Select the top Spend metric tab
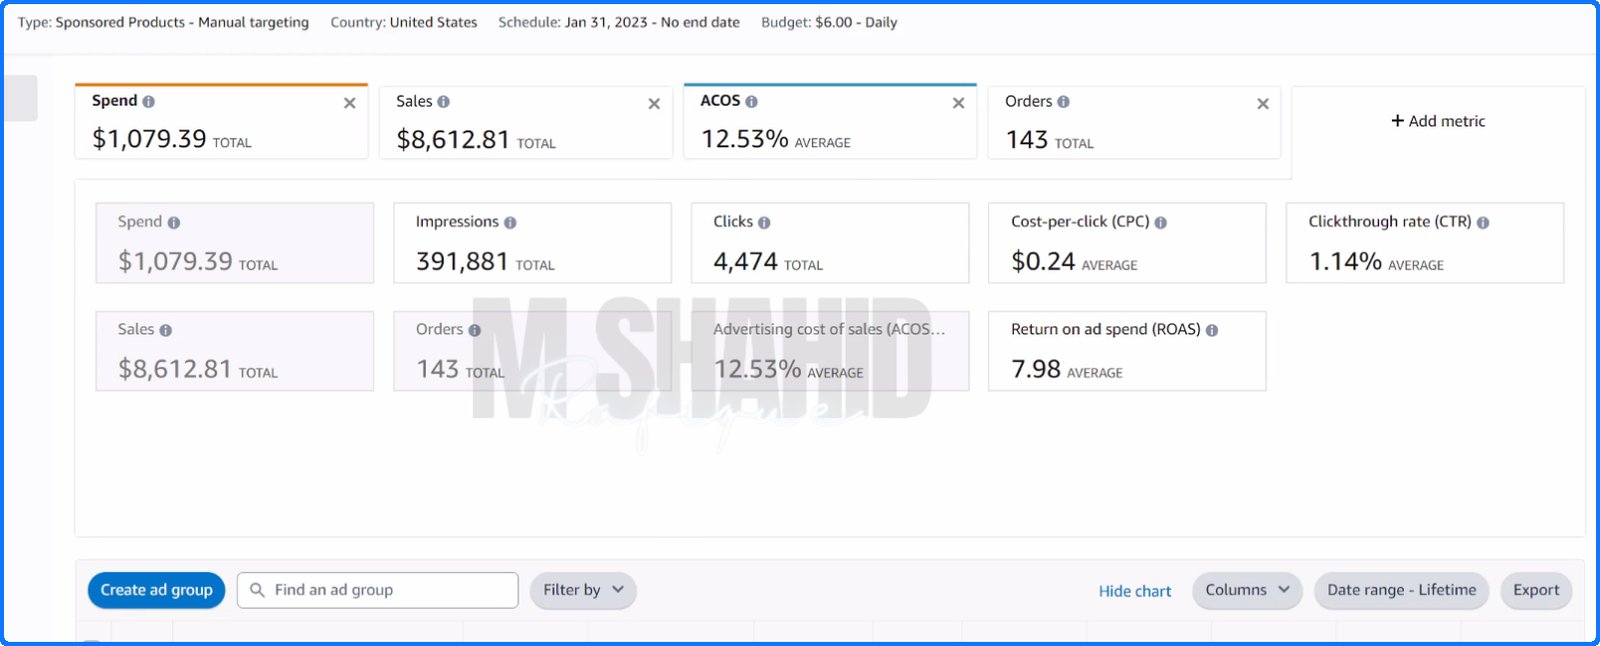 pyautogui.click(x=221, y=122)
